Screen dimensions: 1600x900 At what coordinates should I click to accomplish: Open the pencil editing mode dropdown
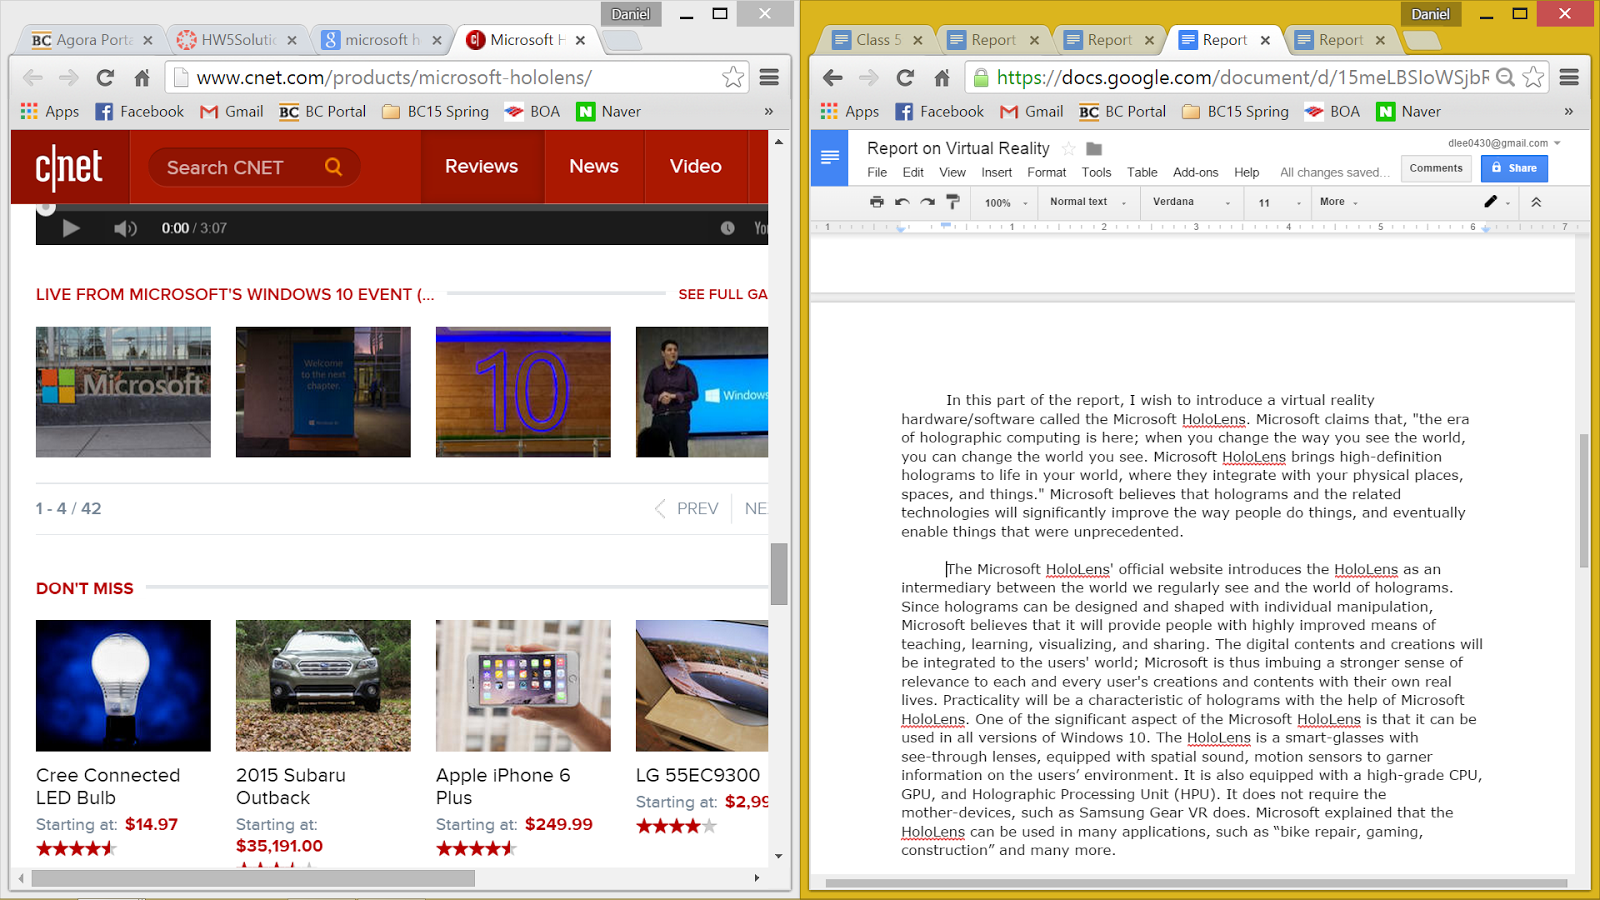pyautogui.click(x=1497, y=202)
